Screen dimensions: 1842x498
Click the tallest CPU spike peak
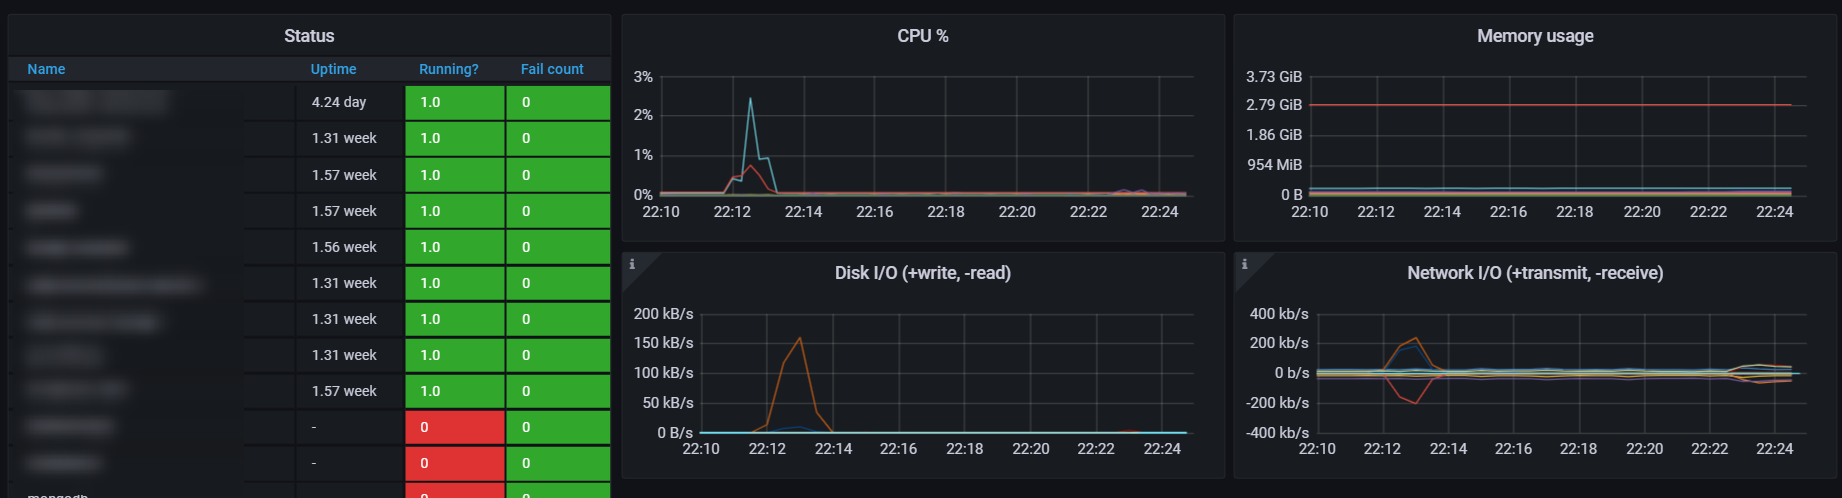[750, 98]
